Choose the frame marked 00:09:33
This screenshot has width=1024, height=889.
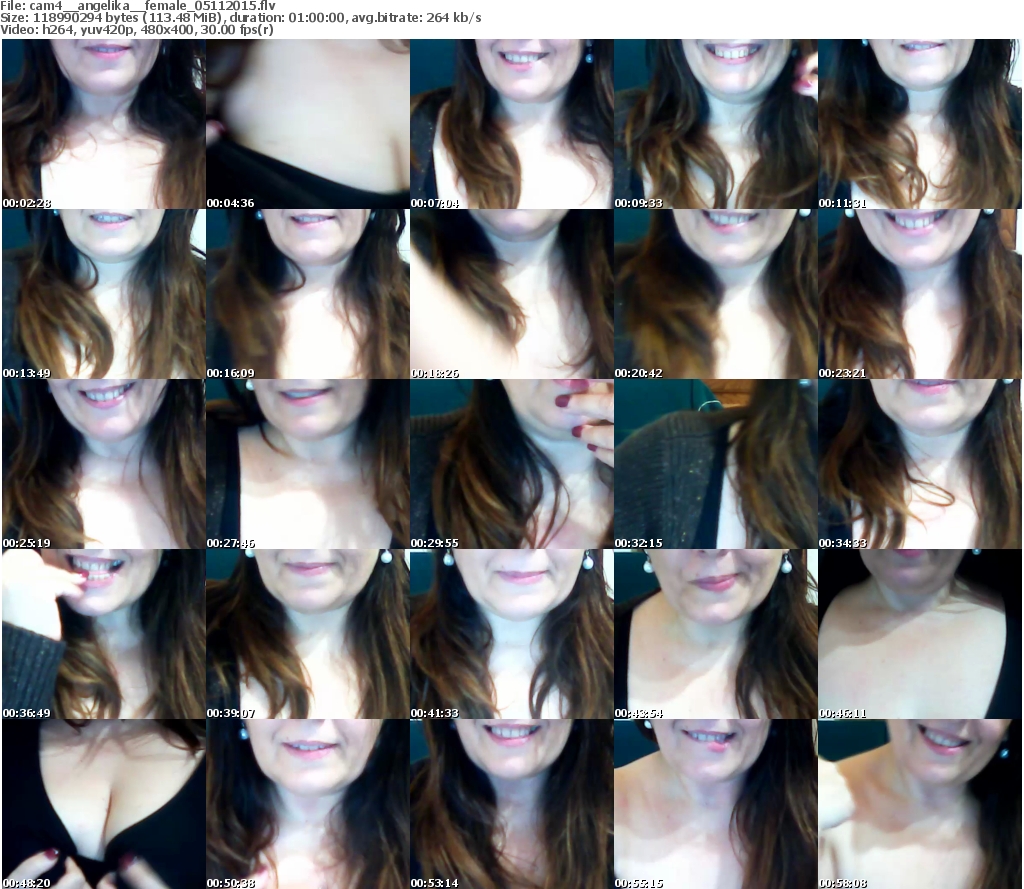(x=715, y=124)
